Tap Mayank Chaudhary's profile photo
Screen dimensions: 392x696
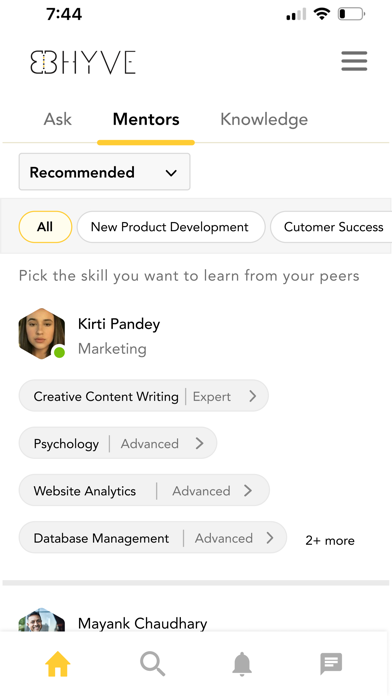point(42,620)
